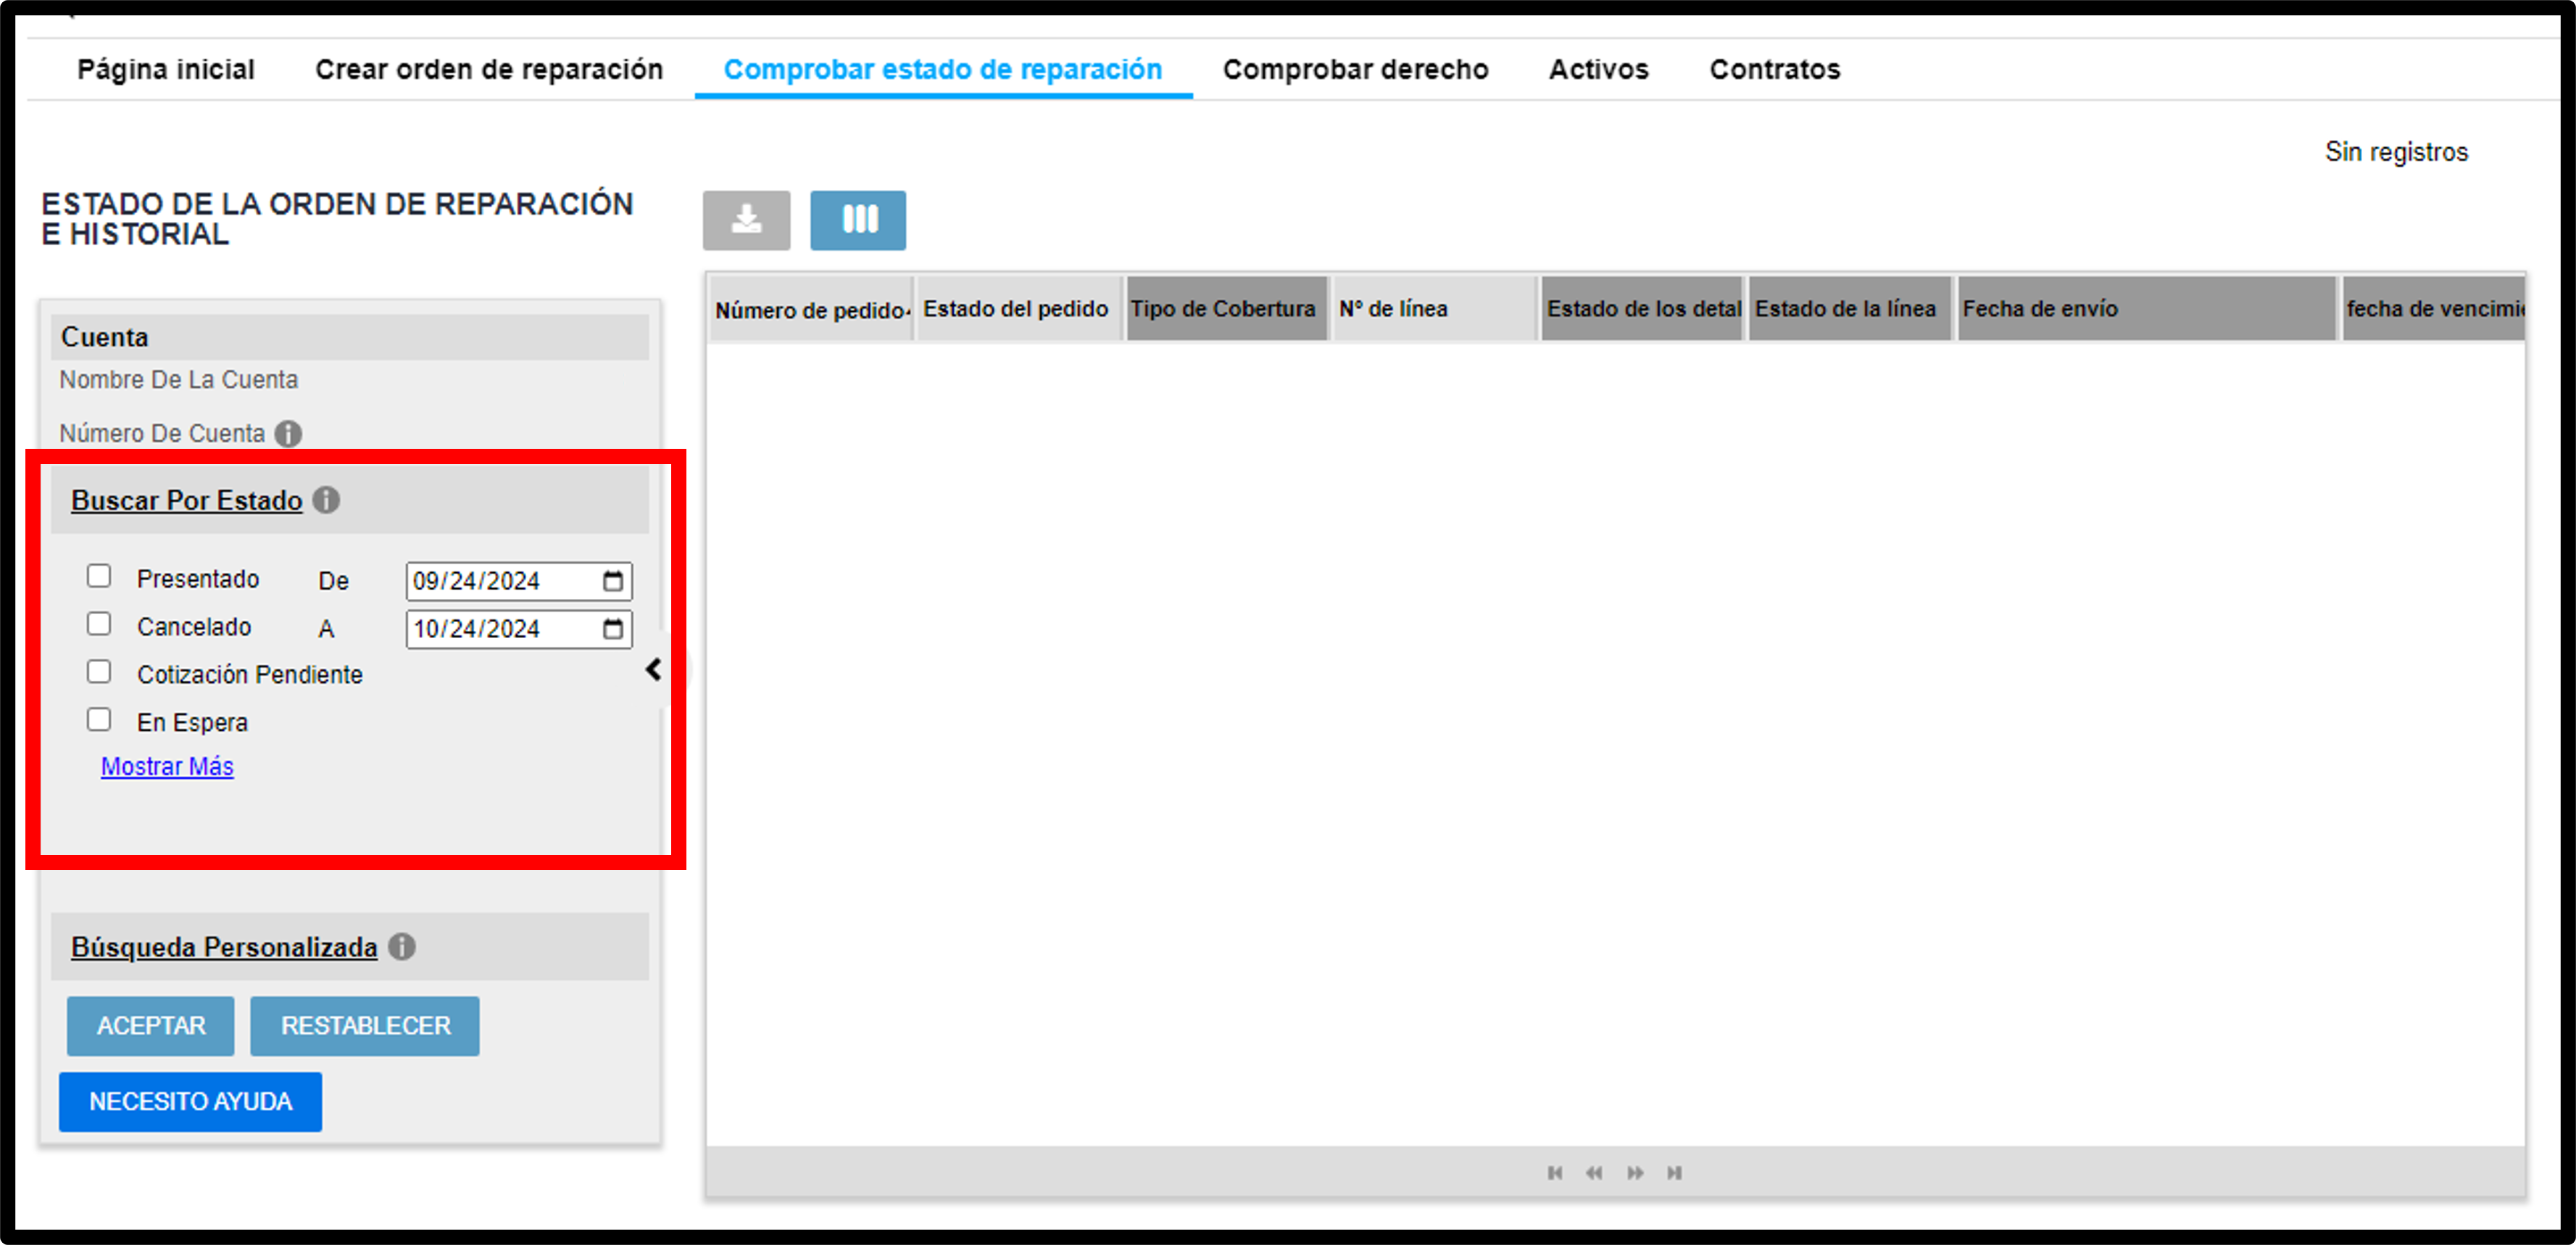Go to previous page pagination arrow

point(1594,1172)
